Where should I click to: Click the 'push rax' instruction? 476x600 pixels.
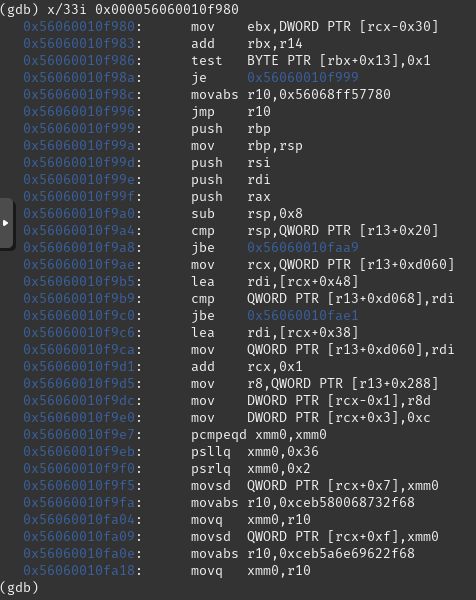pos(231,197)
